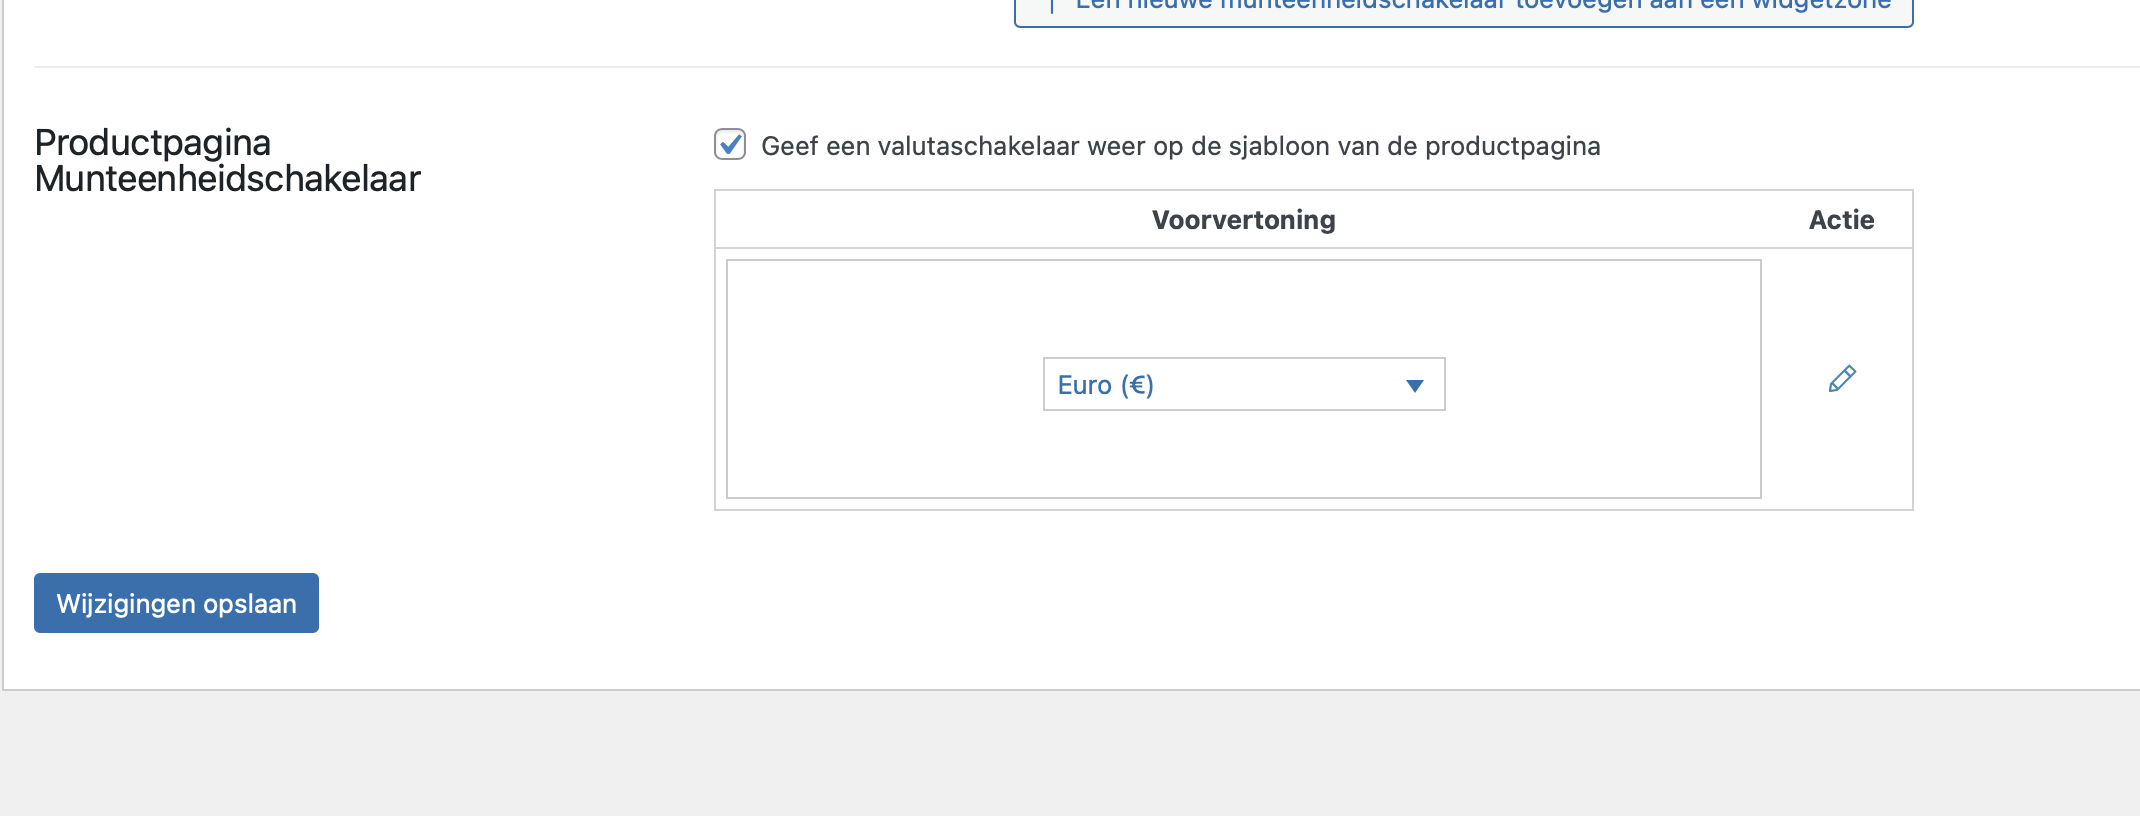The width and height of the screenshot is (2140, 816).
Task: Untick the product page currency switcher checkbox
Action: (730, 145)
